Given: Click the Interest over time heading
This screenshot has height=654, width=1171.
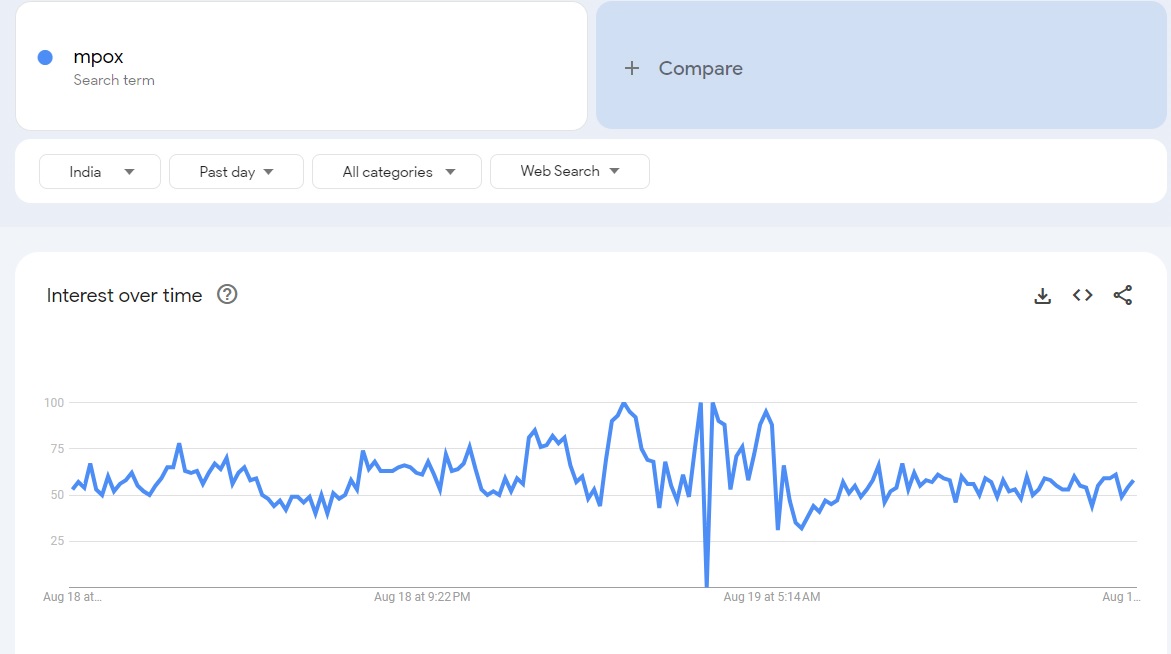Looking at the screenshot, I should pos(124,295).
